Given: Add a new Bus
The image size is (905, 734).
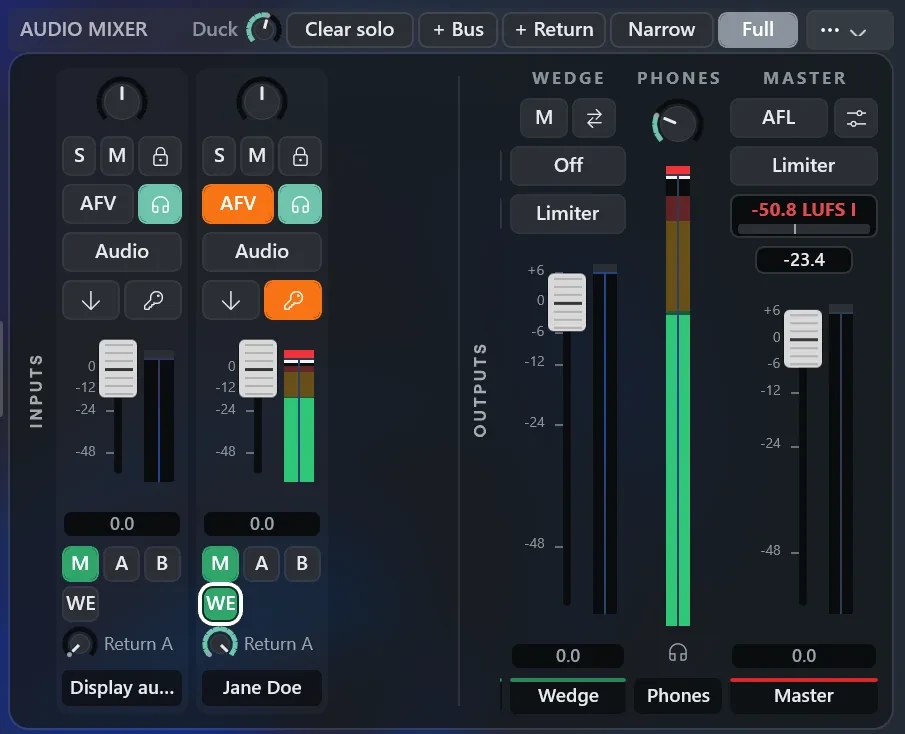Looking at the screenshot, I should pyautogui.click(x=458, y=29).
